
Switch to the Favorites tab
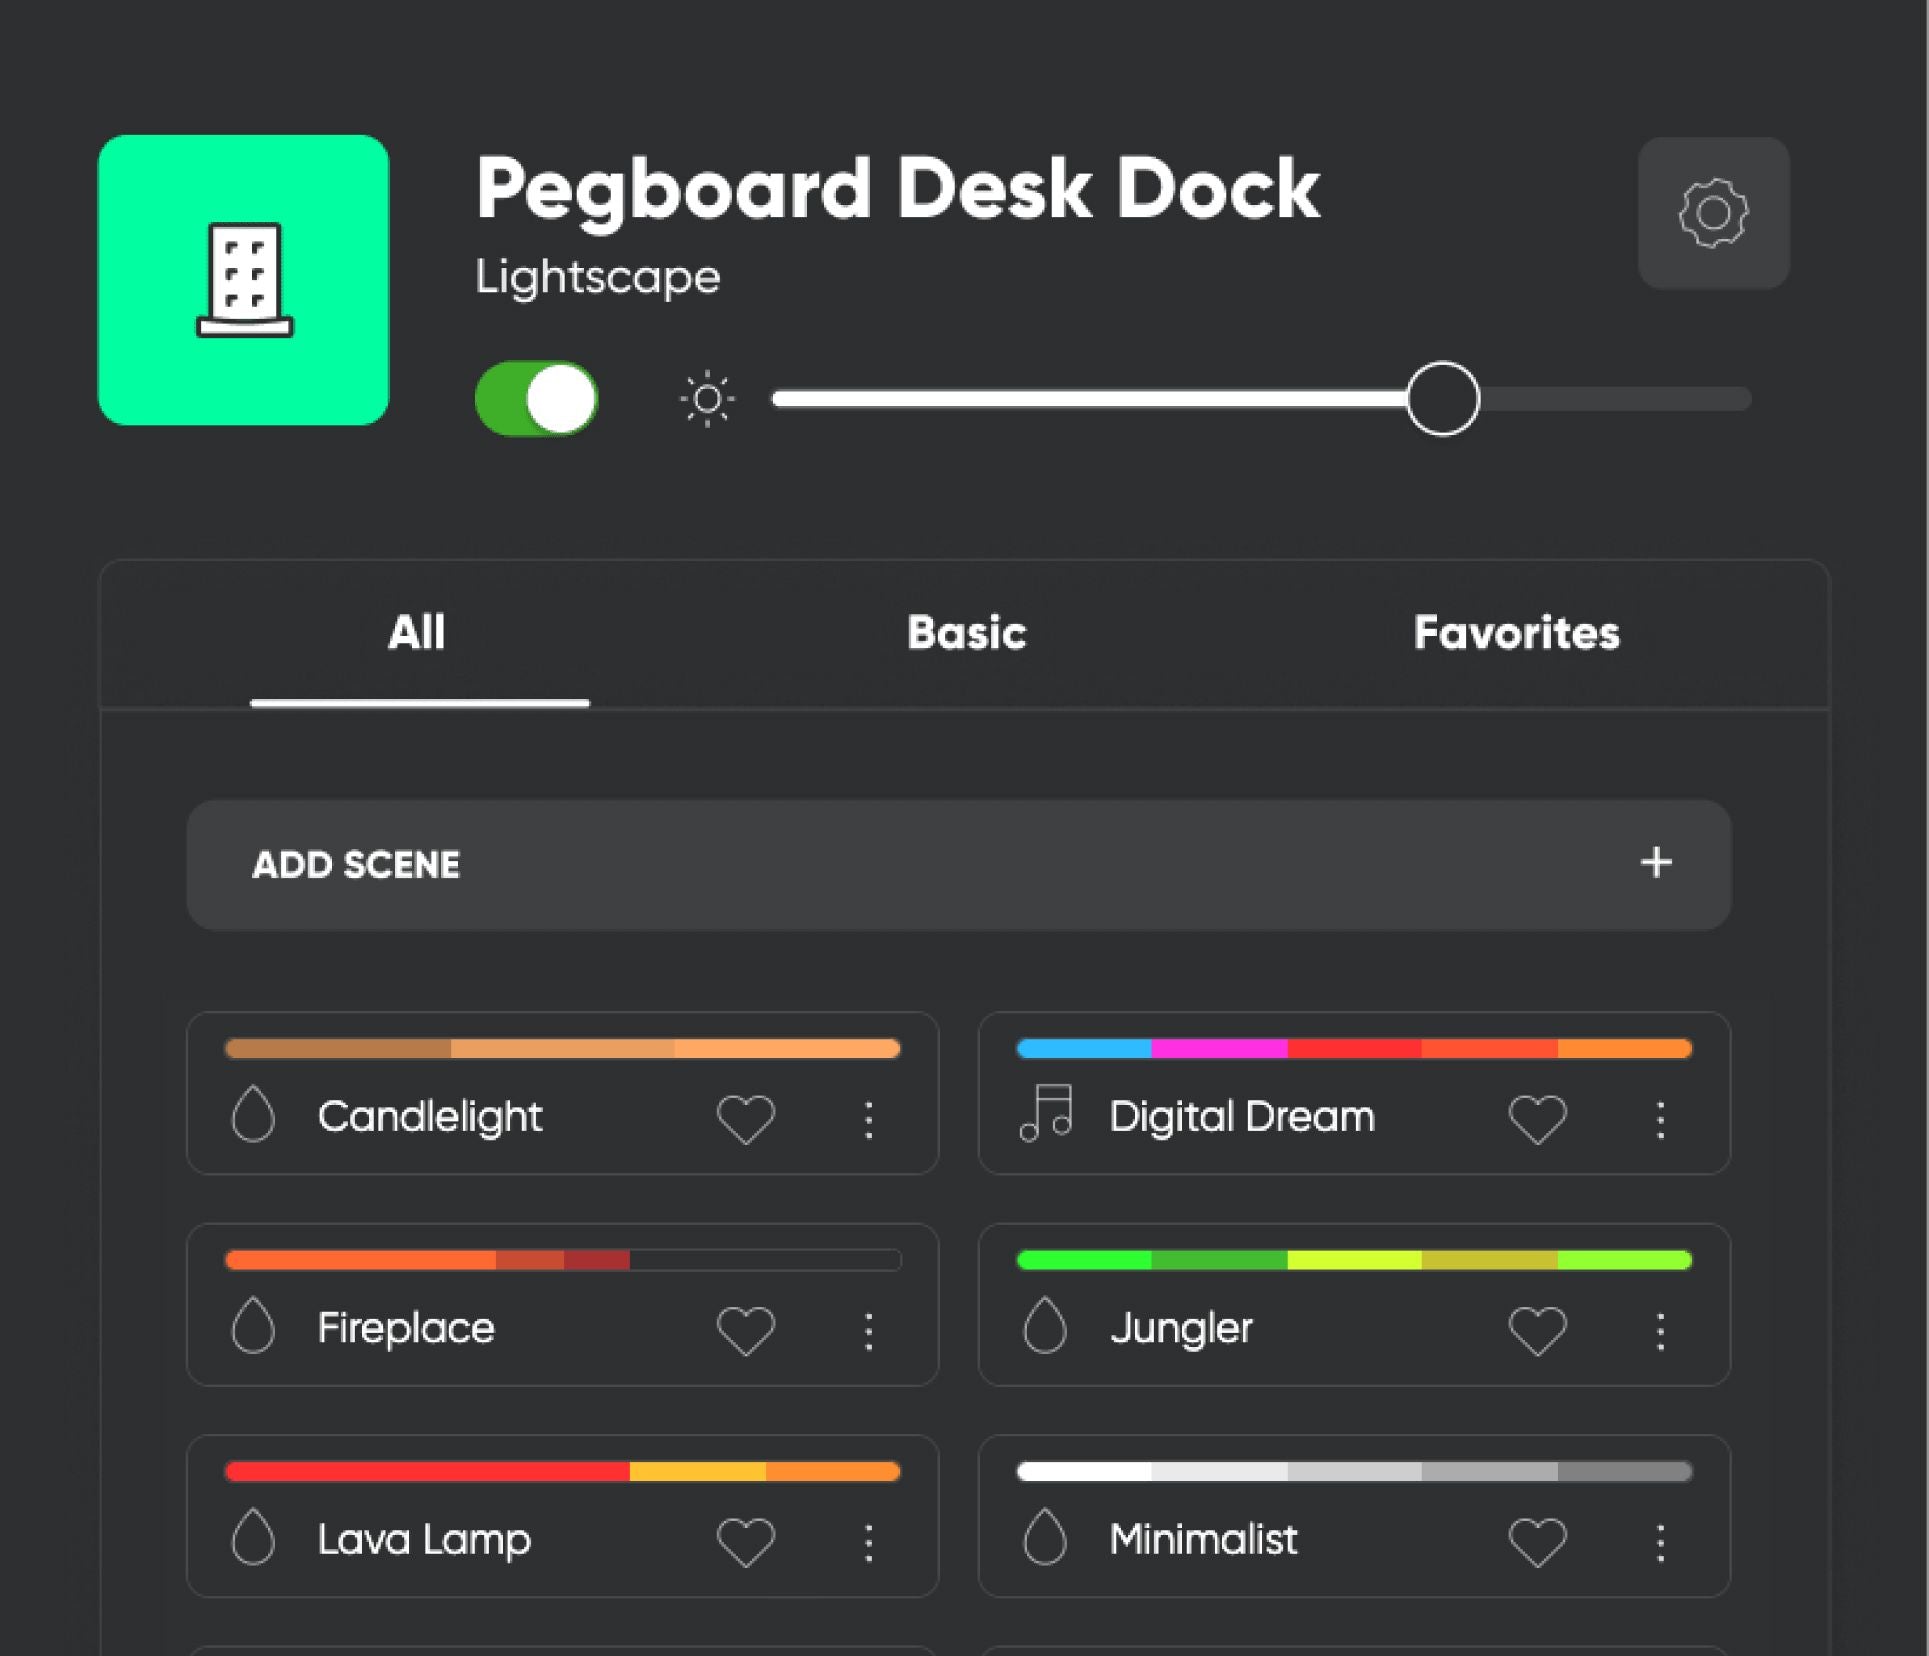1516,633
